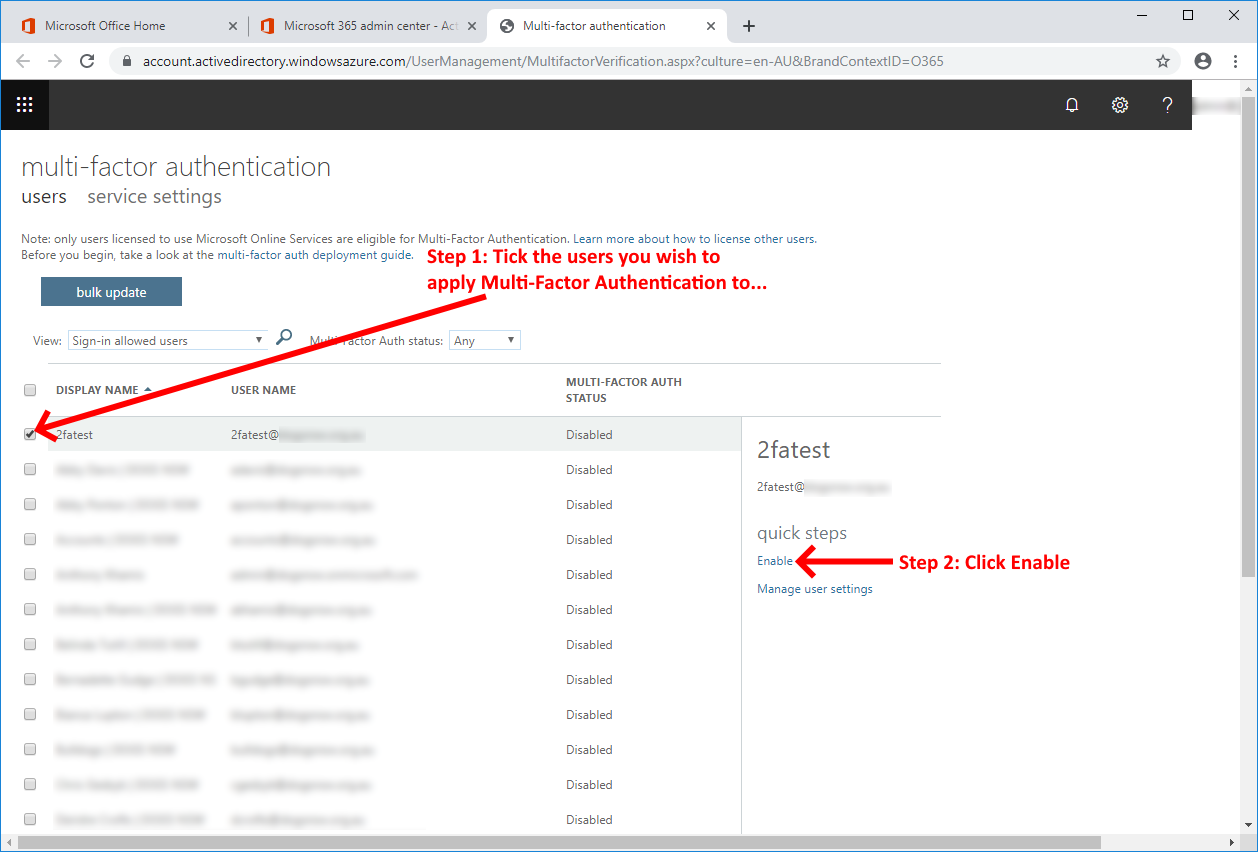Click the vertical page scrollbar
This screenshot has width=1258, height=852.
point(1249,335)
